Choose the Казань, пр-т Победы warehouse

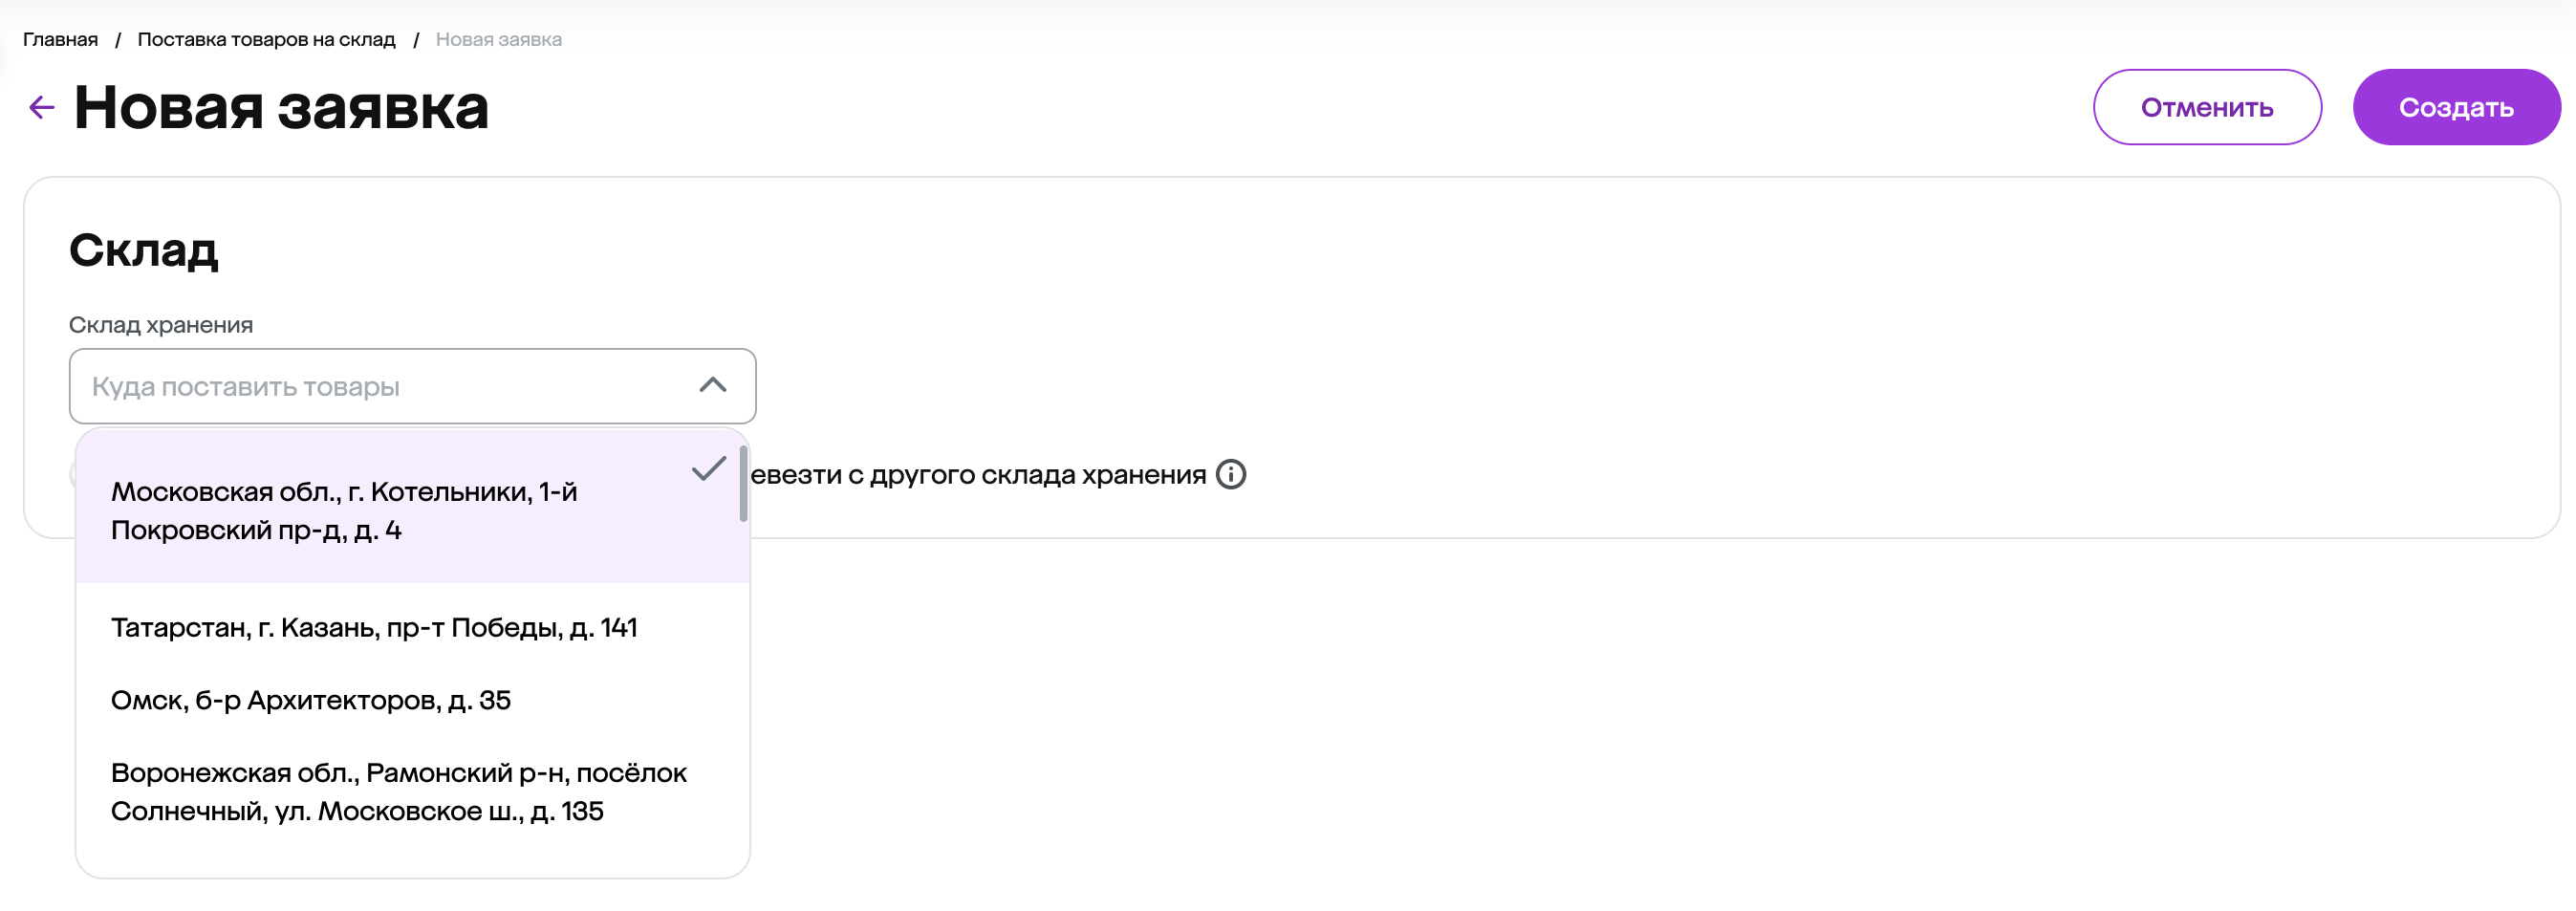click(x=373, y=627)
